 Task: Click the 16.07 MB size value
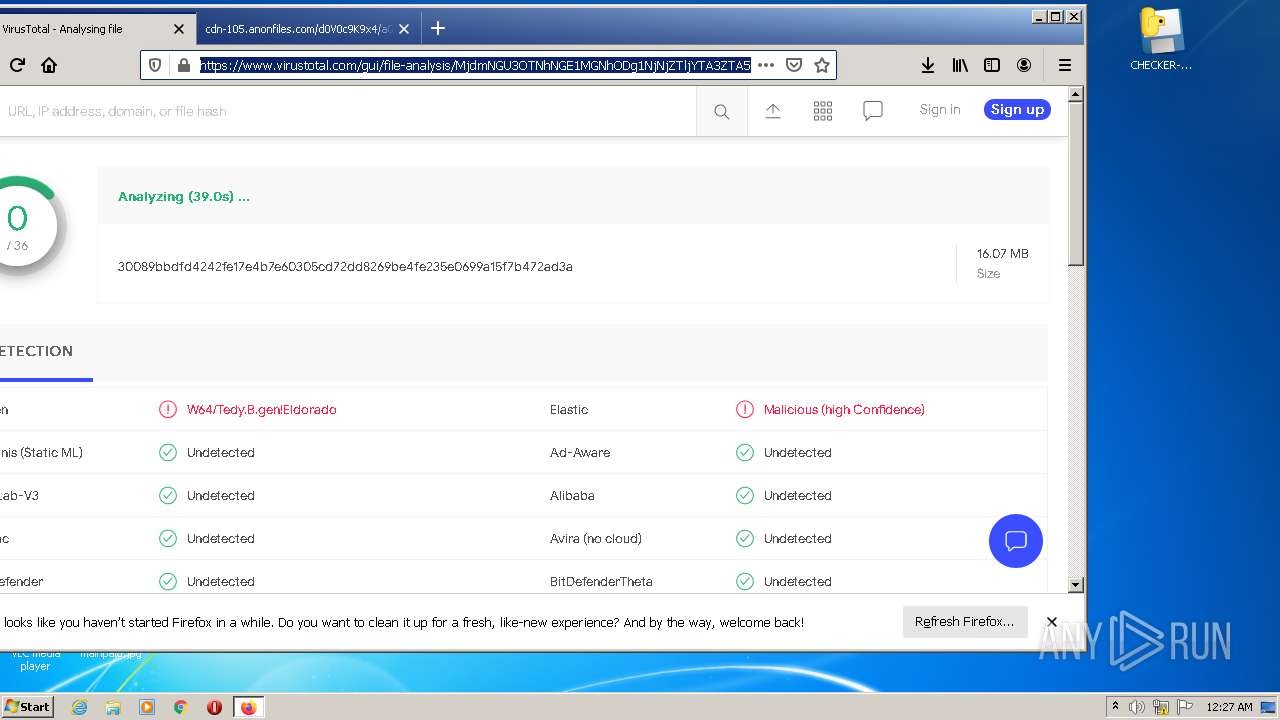point(1003,254)
